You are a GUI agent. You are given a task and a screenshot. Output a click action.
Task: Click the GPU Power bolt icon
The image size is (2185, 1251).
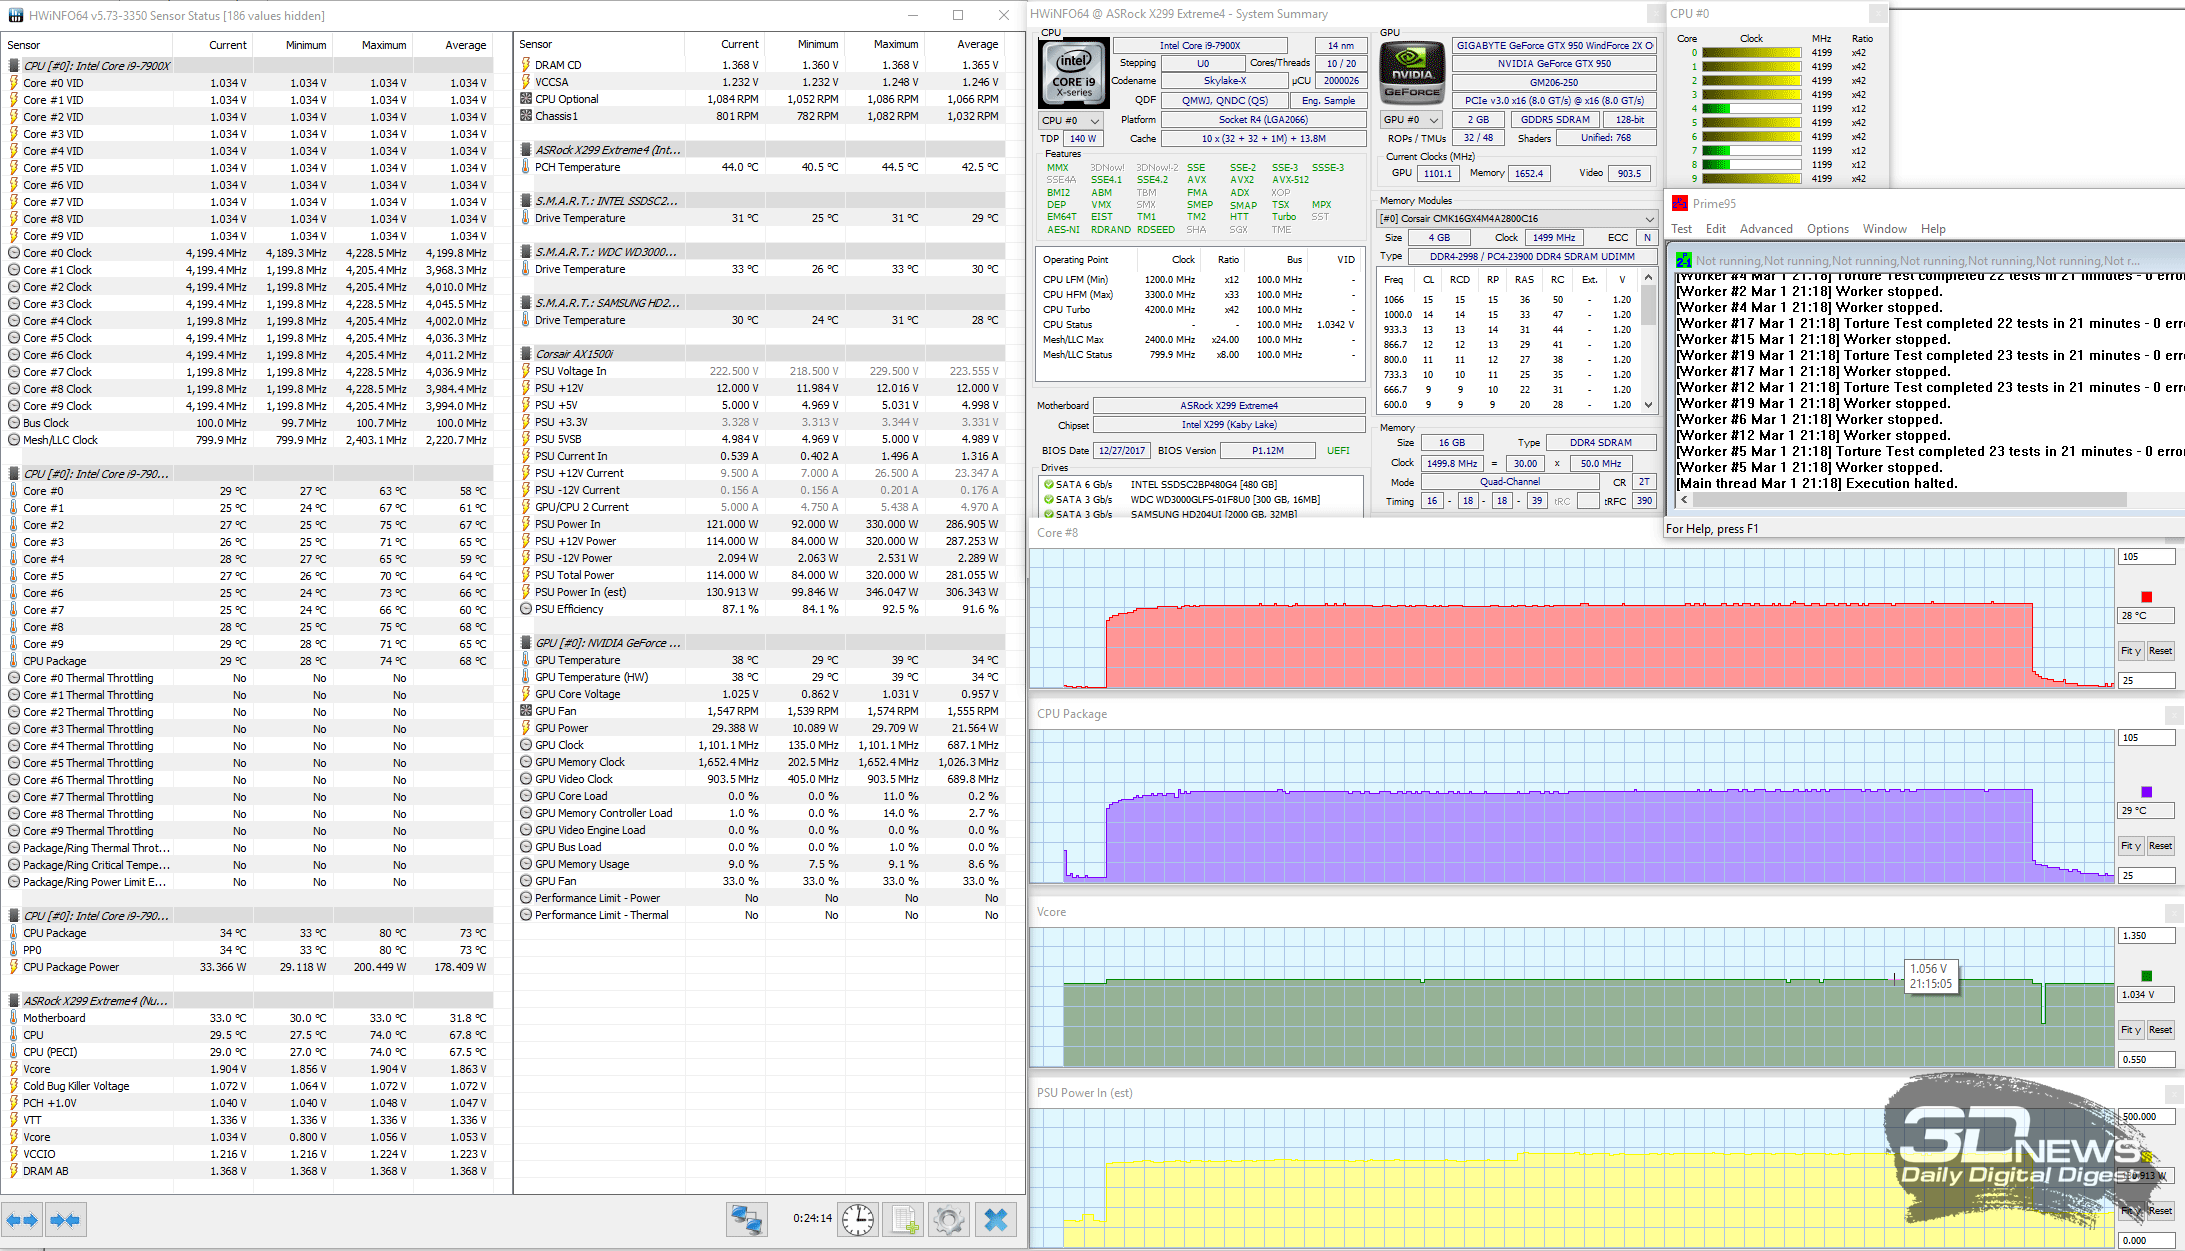(526, 728)
